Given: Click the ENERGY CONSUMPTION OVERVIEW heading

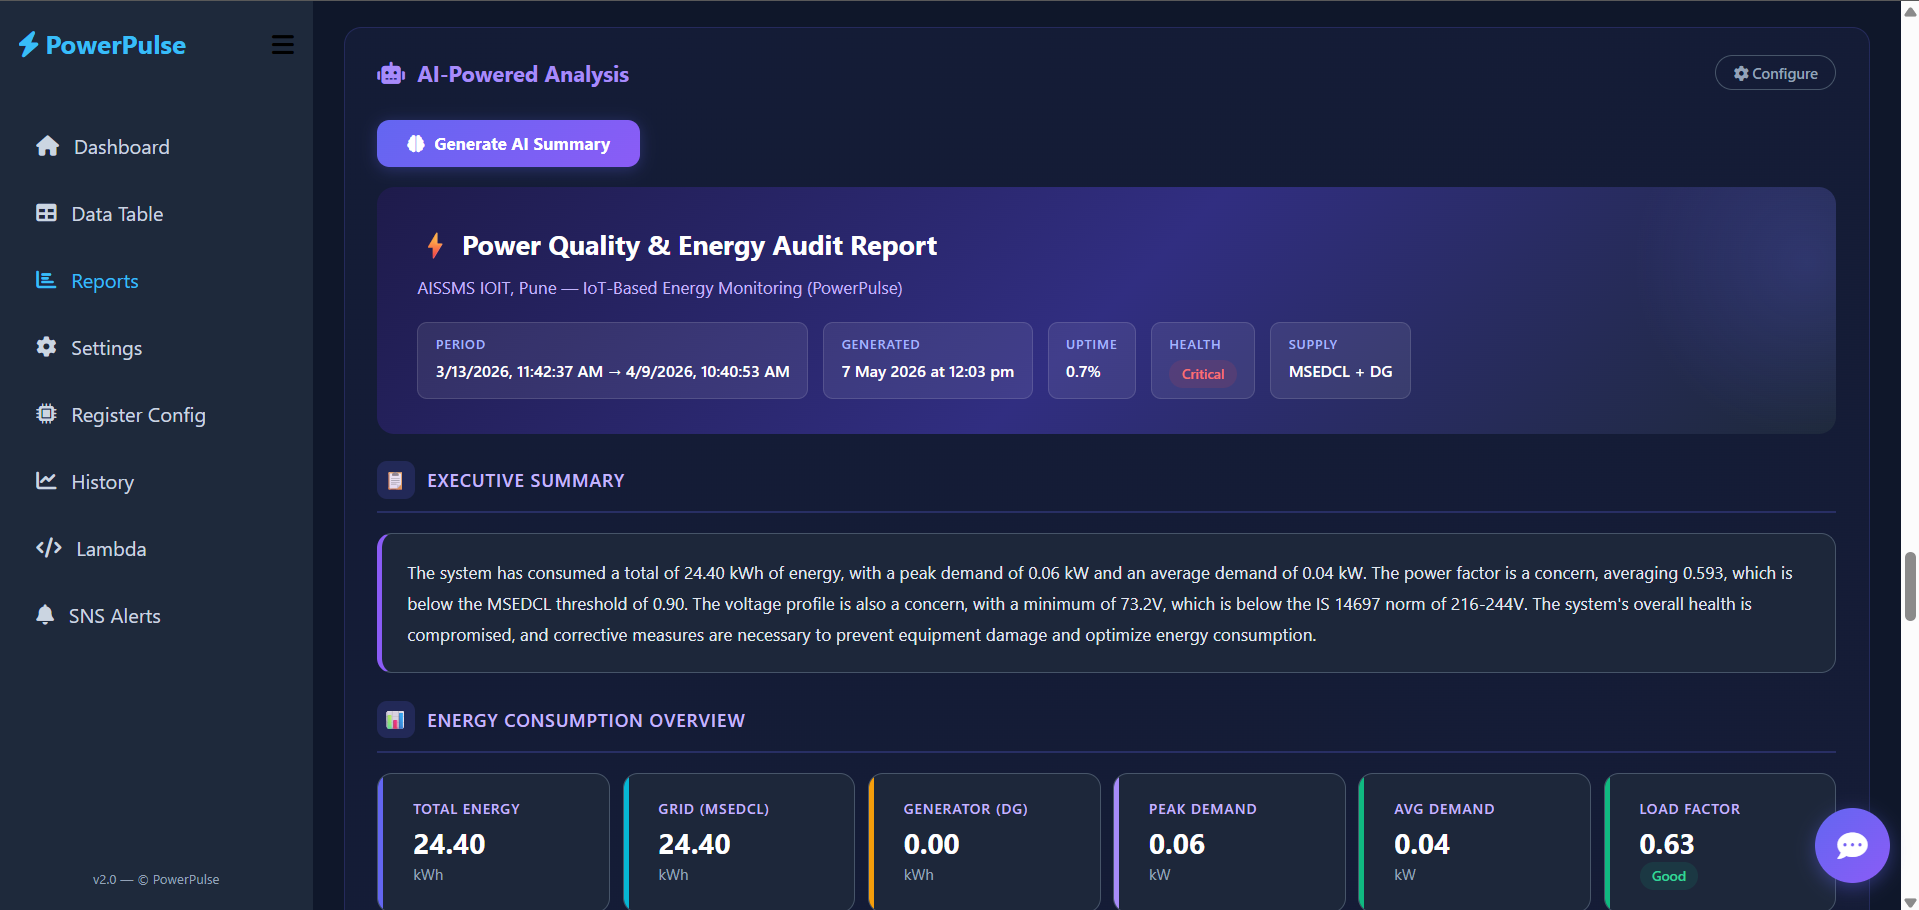Looking at the screenshot, I should click(586, 721).
